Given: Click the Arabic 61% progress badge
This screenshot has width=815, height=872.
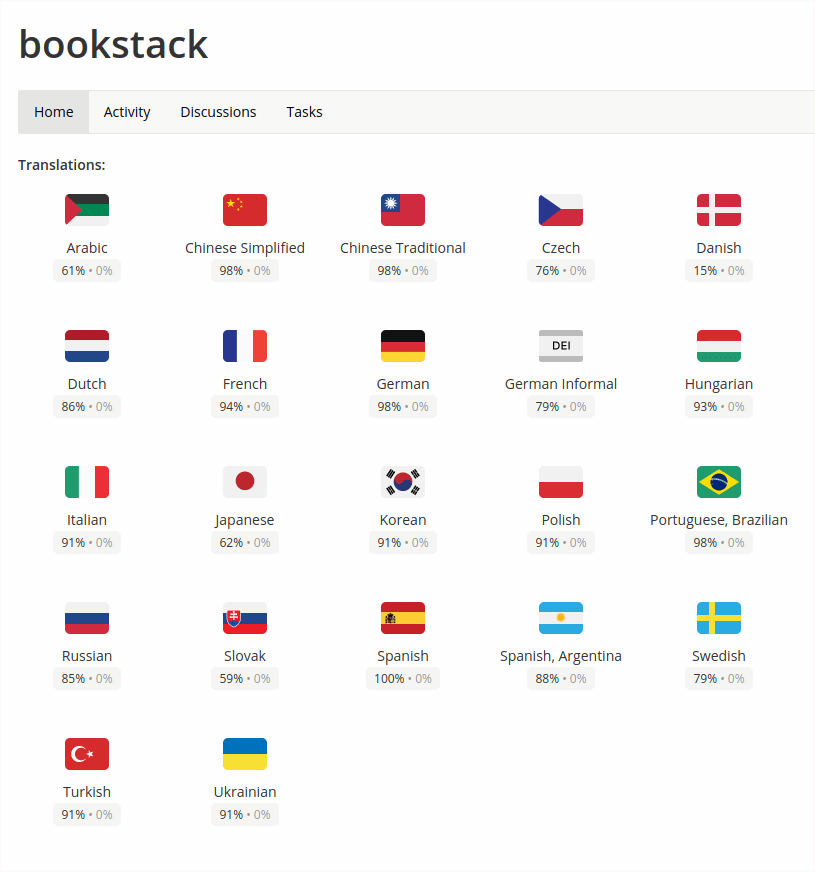Looking at the screenshot, I should (x=87, y=271).
